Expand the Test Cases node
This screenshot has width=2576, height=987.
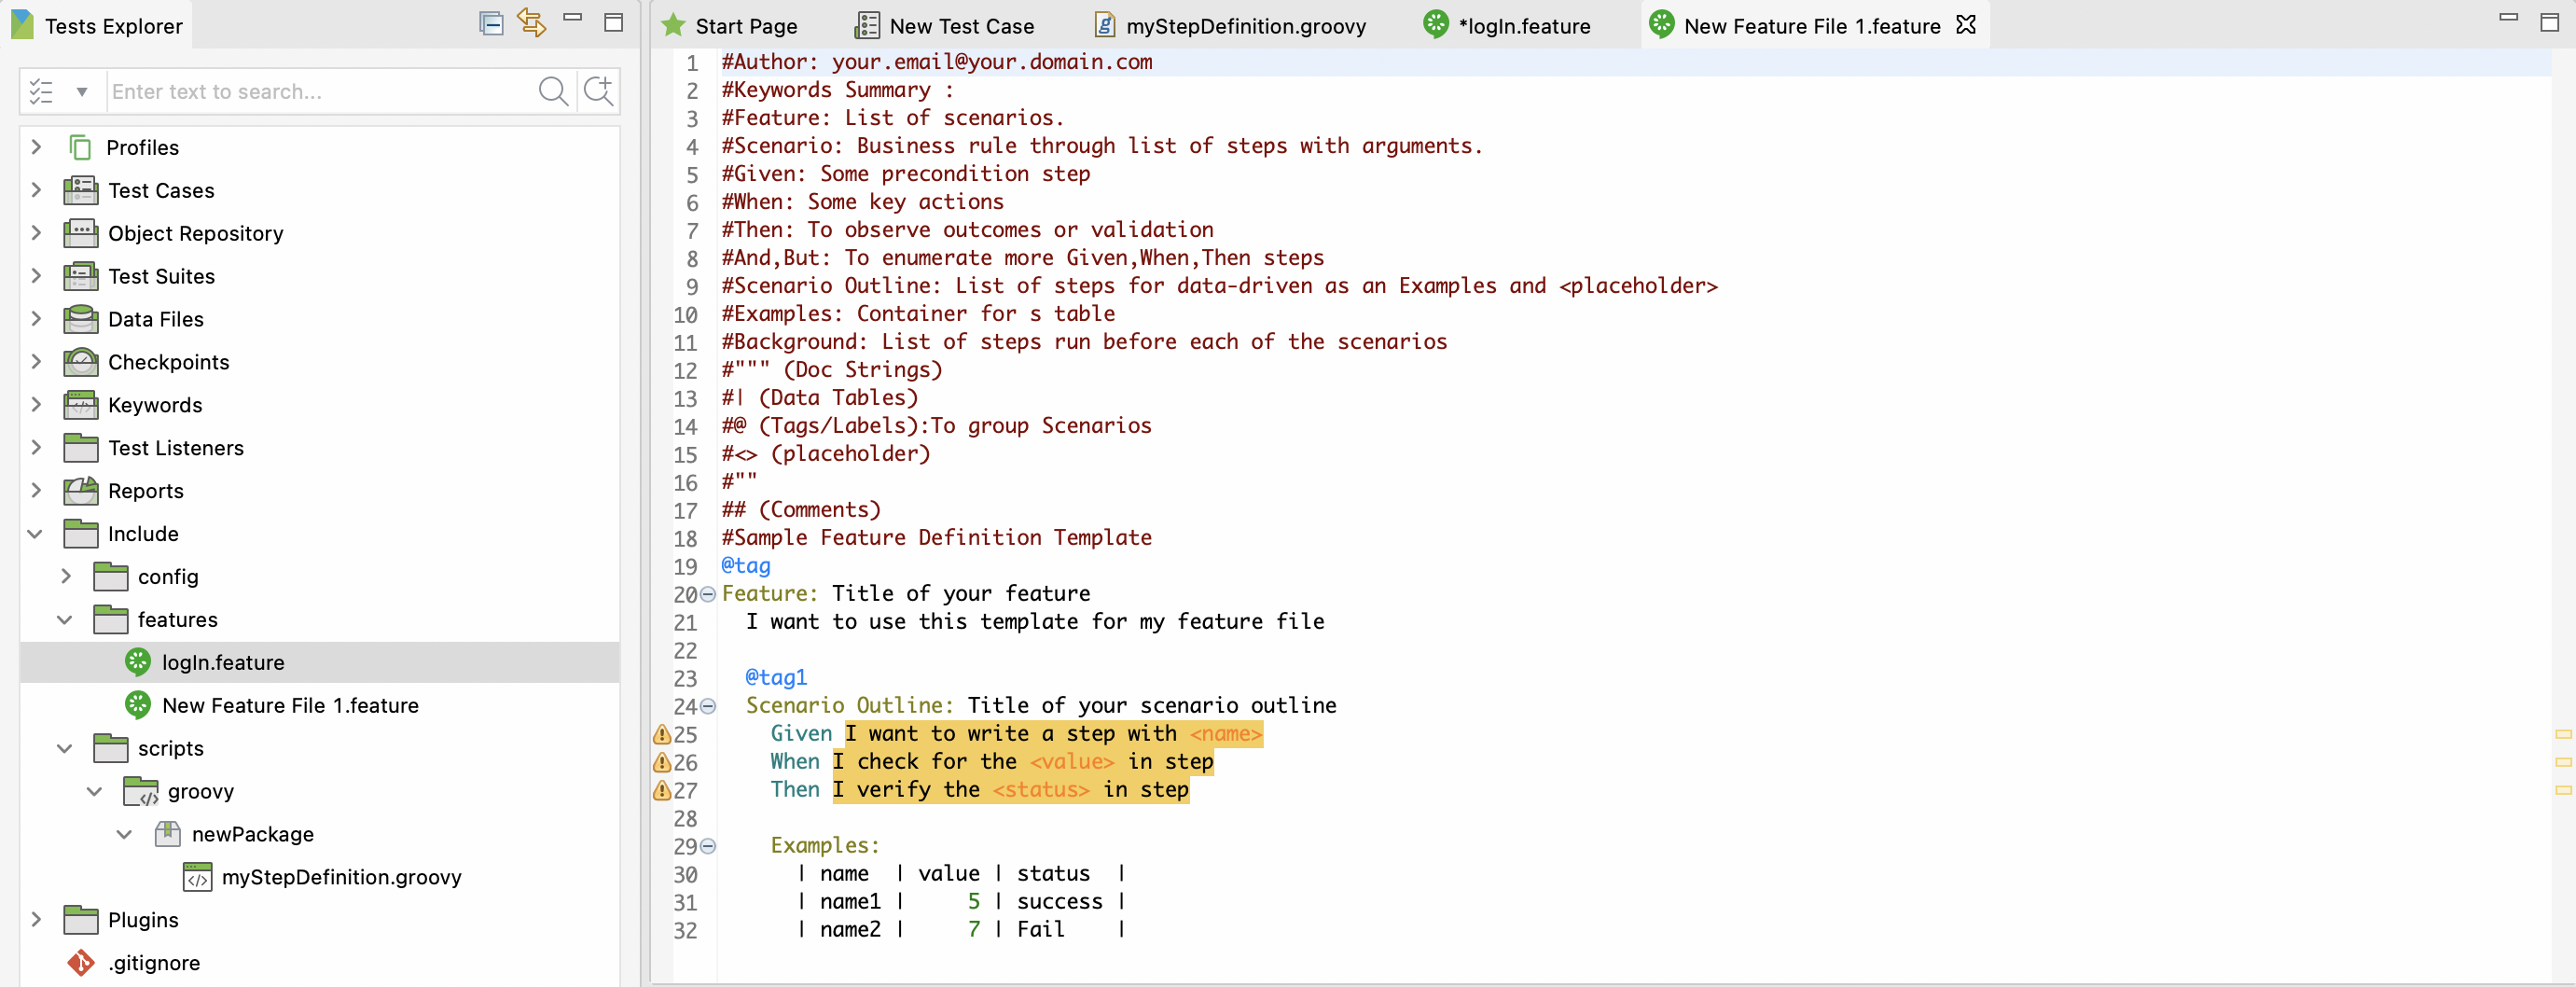pos(36,190)
